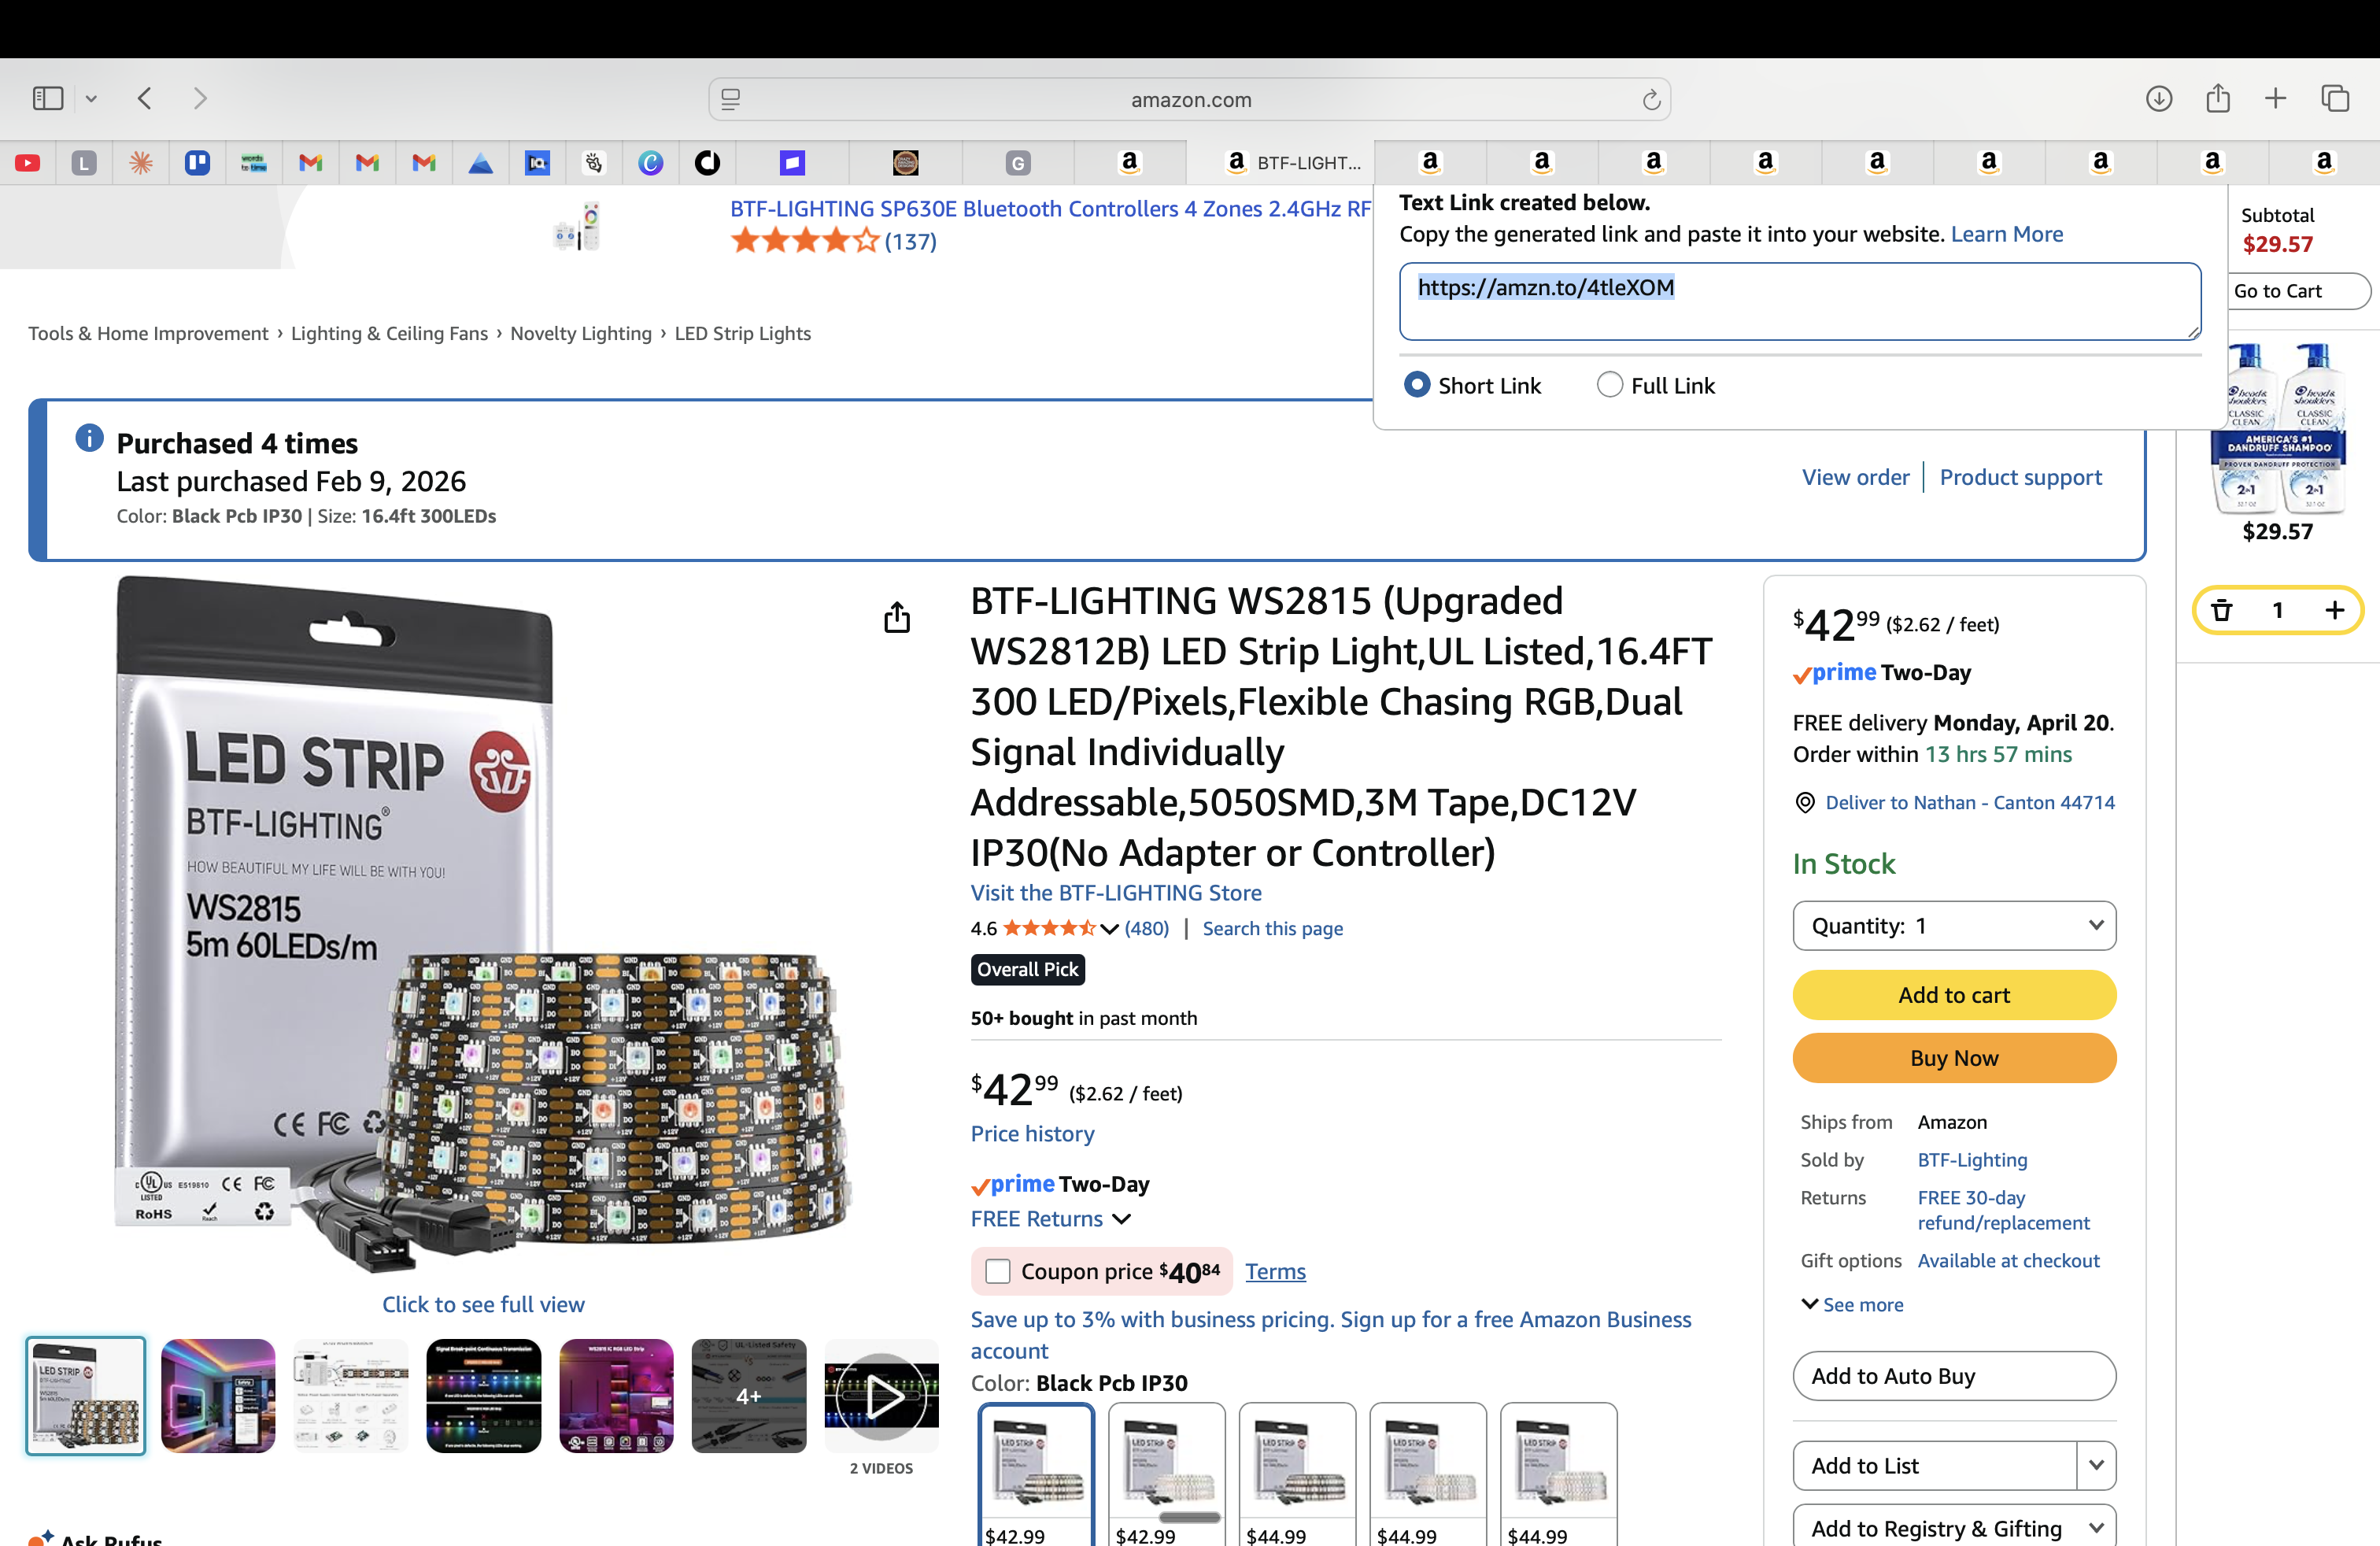Click the SP630E controller thumbnail image

pos(578,226)
